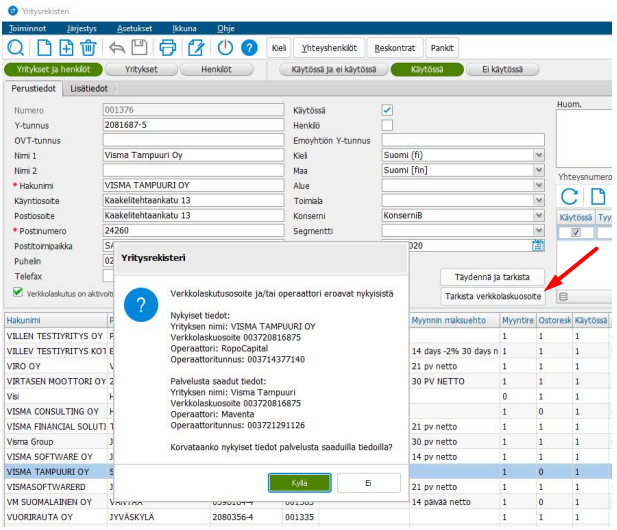The height and width of the screenshot is (530, 617).
Task: Click the Tarkista verkkolaskuosoite button
Action: click(x=493, y=296)
